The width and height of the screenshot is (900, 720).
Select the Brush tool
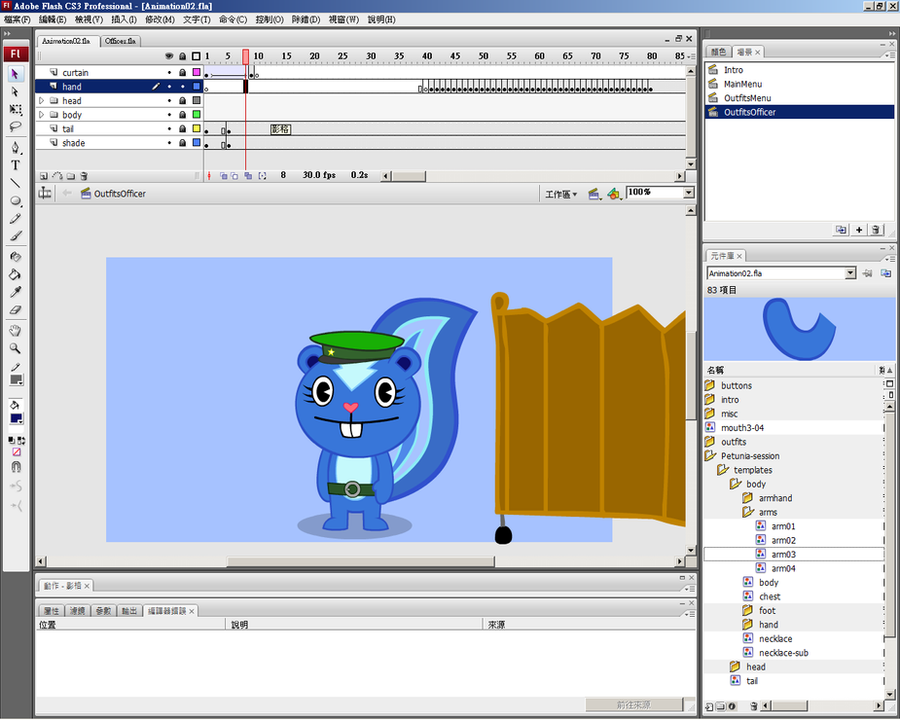tap(15, 236)
